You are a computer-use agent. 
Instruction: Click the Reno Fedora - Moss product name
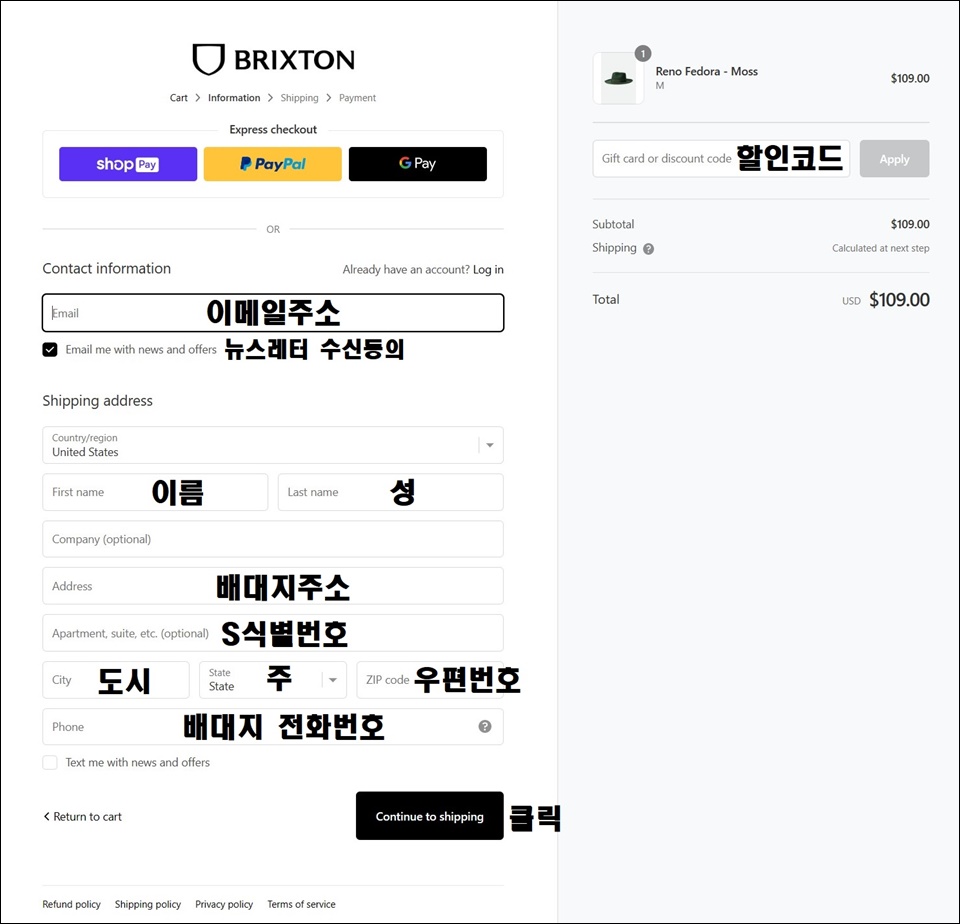pos(707,72)
